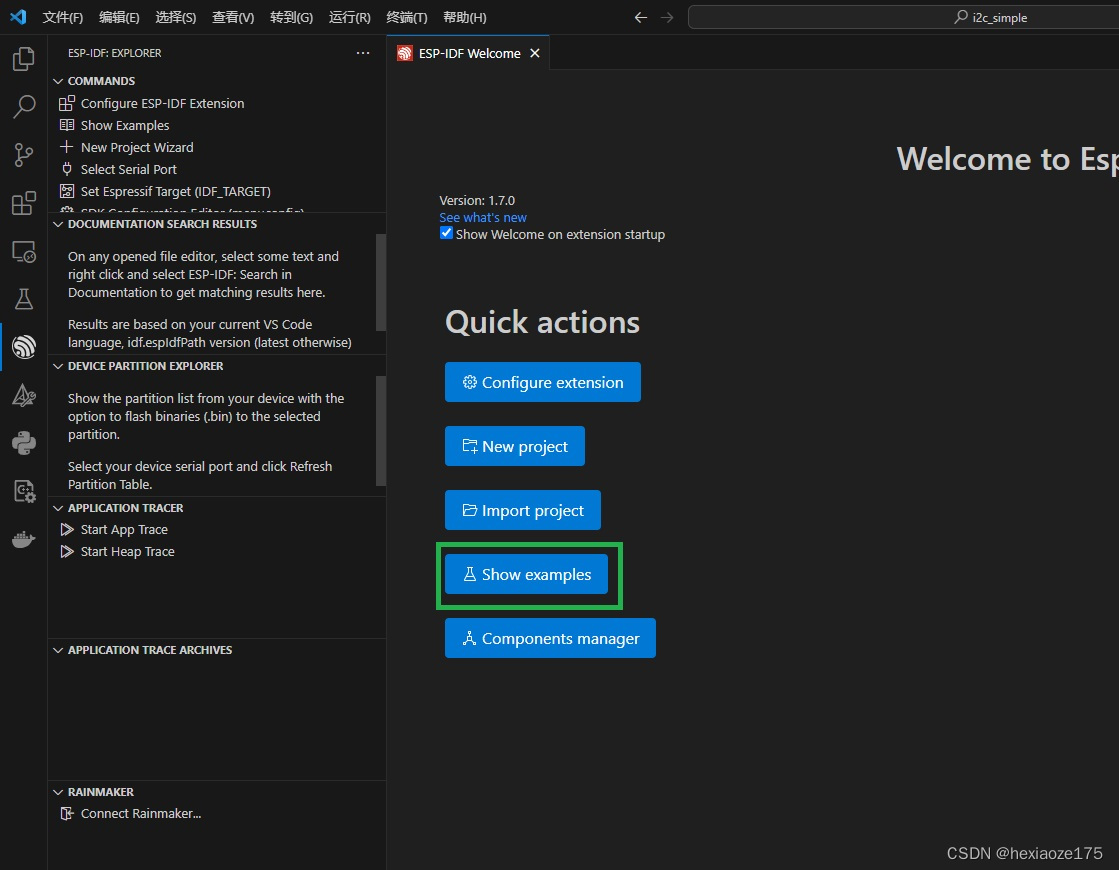Open the Docker whale view
1119x870 pixels.
24,539
